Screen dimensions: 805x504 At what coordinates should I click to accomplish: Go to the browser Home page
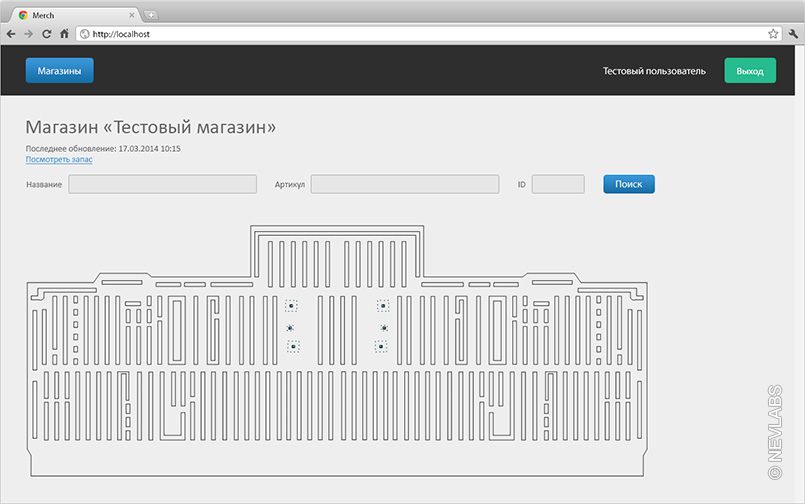pyautogui.click(x=64, y=33)
